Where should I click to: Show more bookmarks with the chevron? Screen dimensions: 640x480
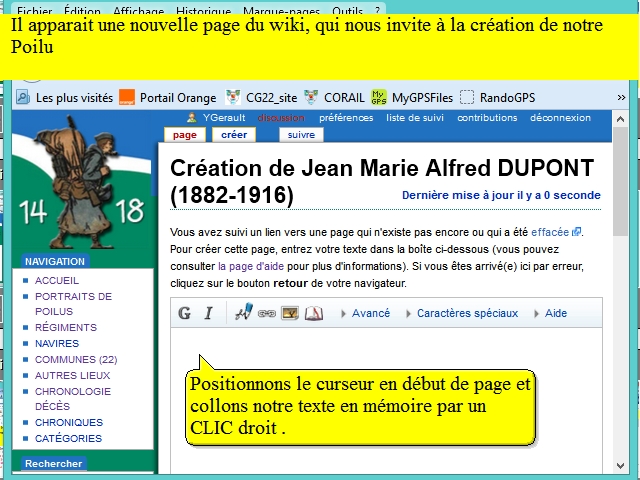coord(621,97)
